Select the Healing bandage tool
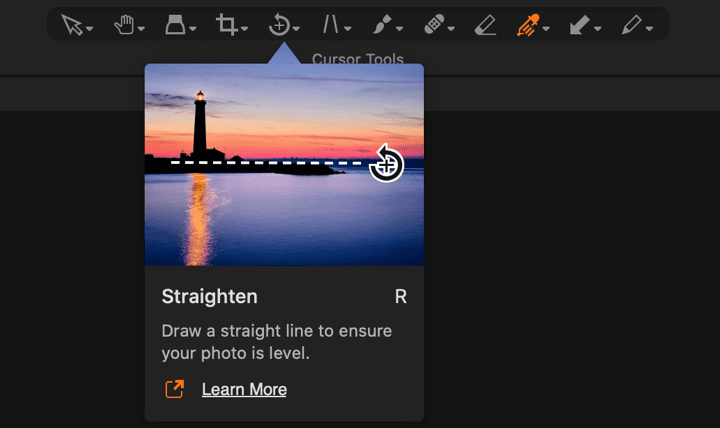The width and height of the screenshot is (720, 428). pos(434,24)
